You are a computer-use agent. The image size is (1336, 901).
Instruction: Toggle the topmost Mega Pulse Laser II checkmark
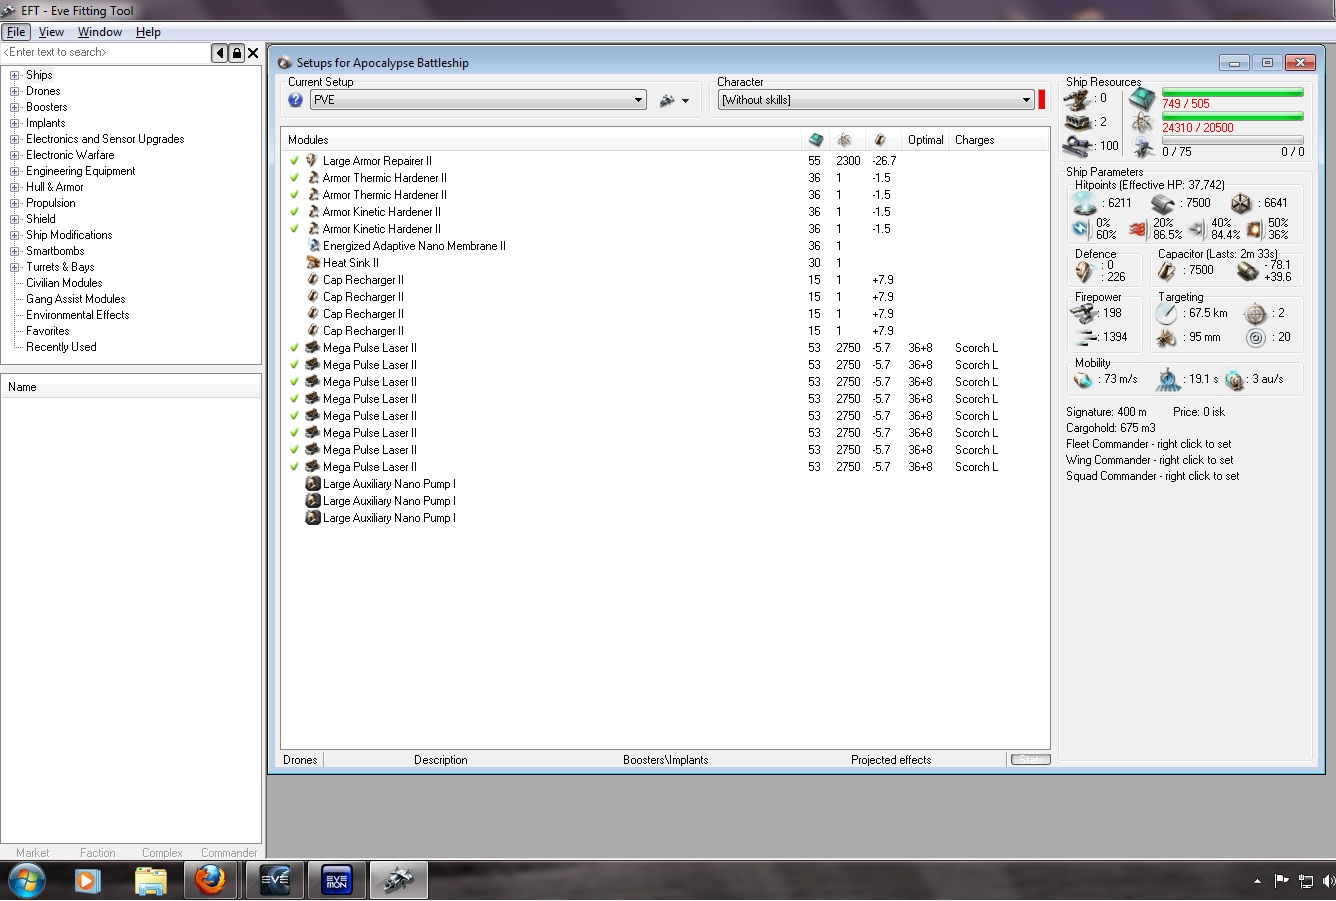294,347
